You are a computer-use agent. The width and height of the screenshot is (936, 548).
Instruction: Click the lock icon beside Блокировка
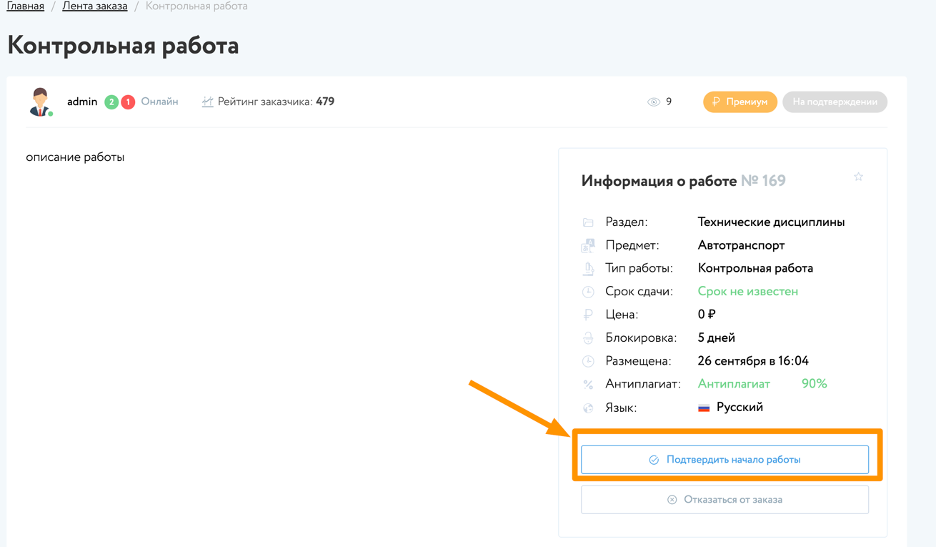pyautogui.click(x=588, y=338)
